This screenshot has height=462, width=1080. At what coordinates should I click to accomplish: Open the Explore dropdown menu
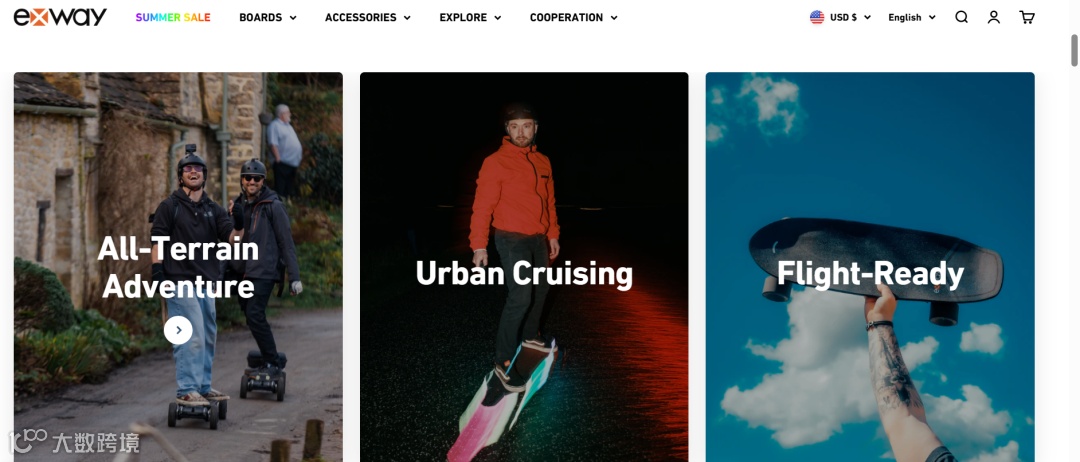point(470,17)
